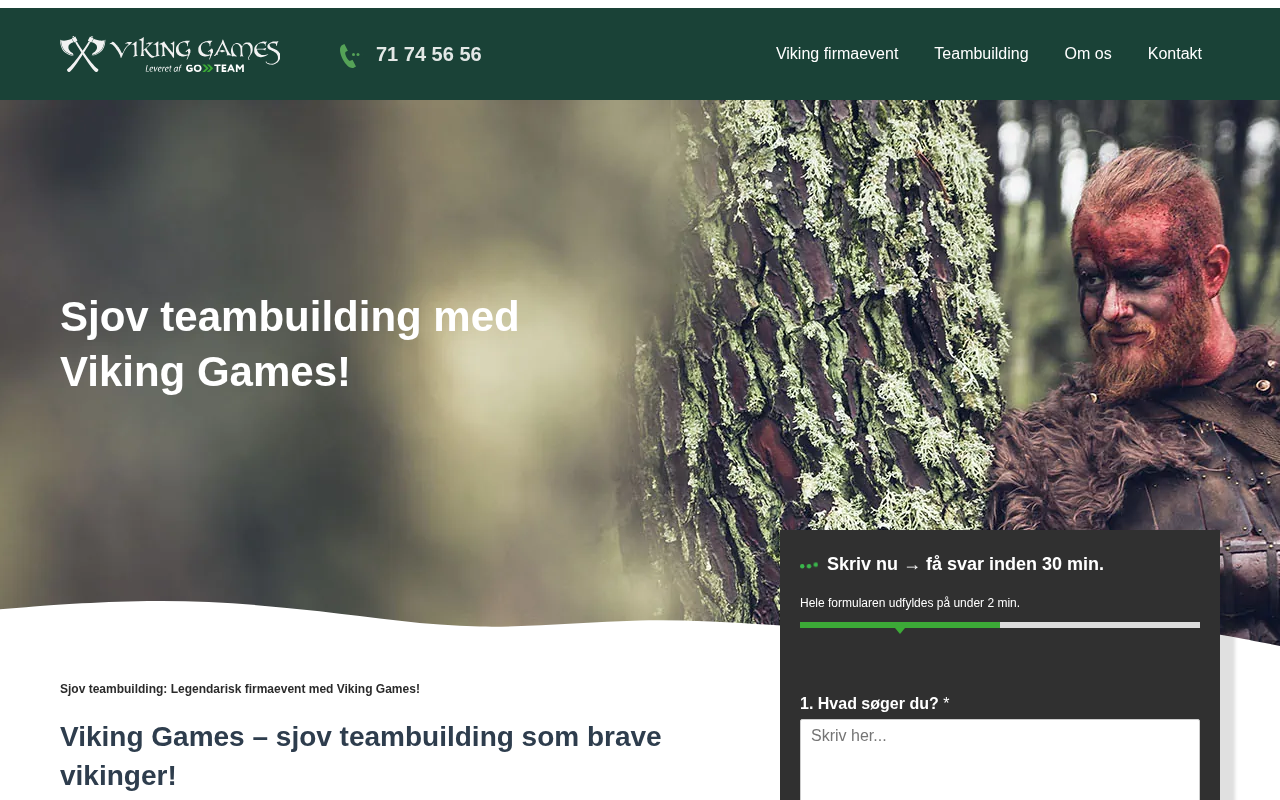
Task: Click the GO TEAM sub-logo text
Action: [215, 68]
